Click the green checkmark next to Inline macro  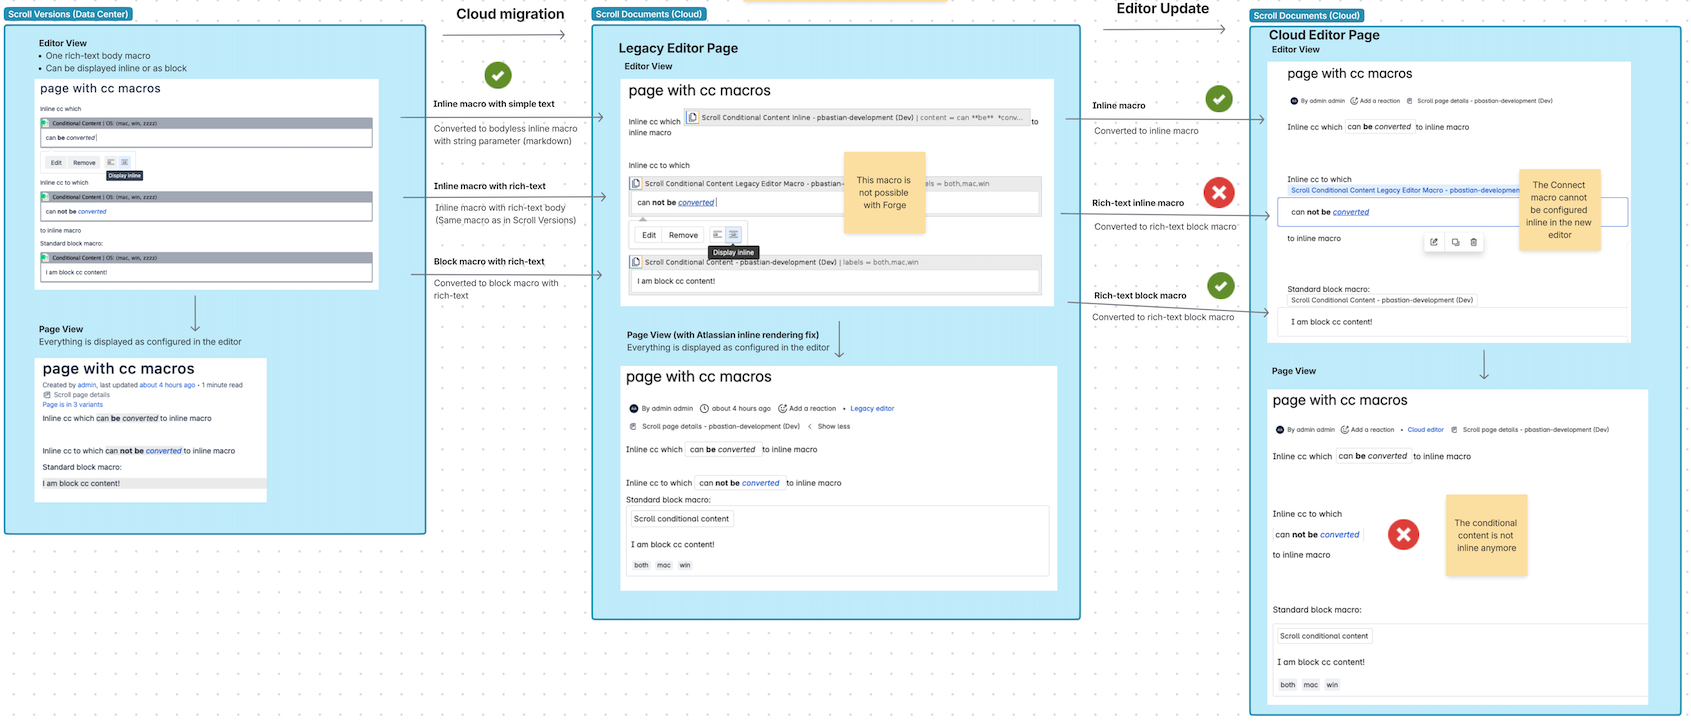click(x=1218, y=99)
